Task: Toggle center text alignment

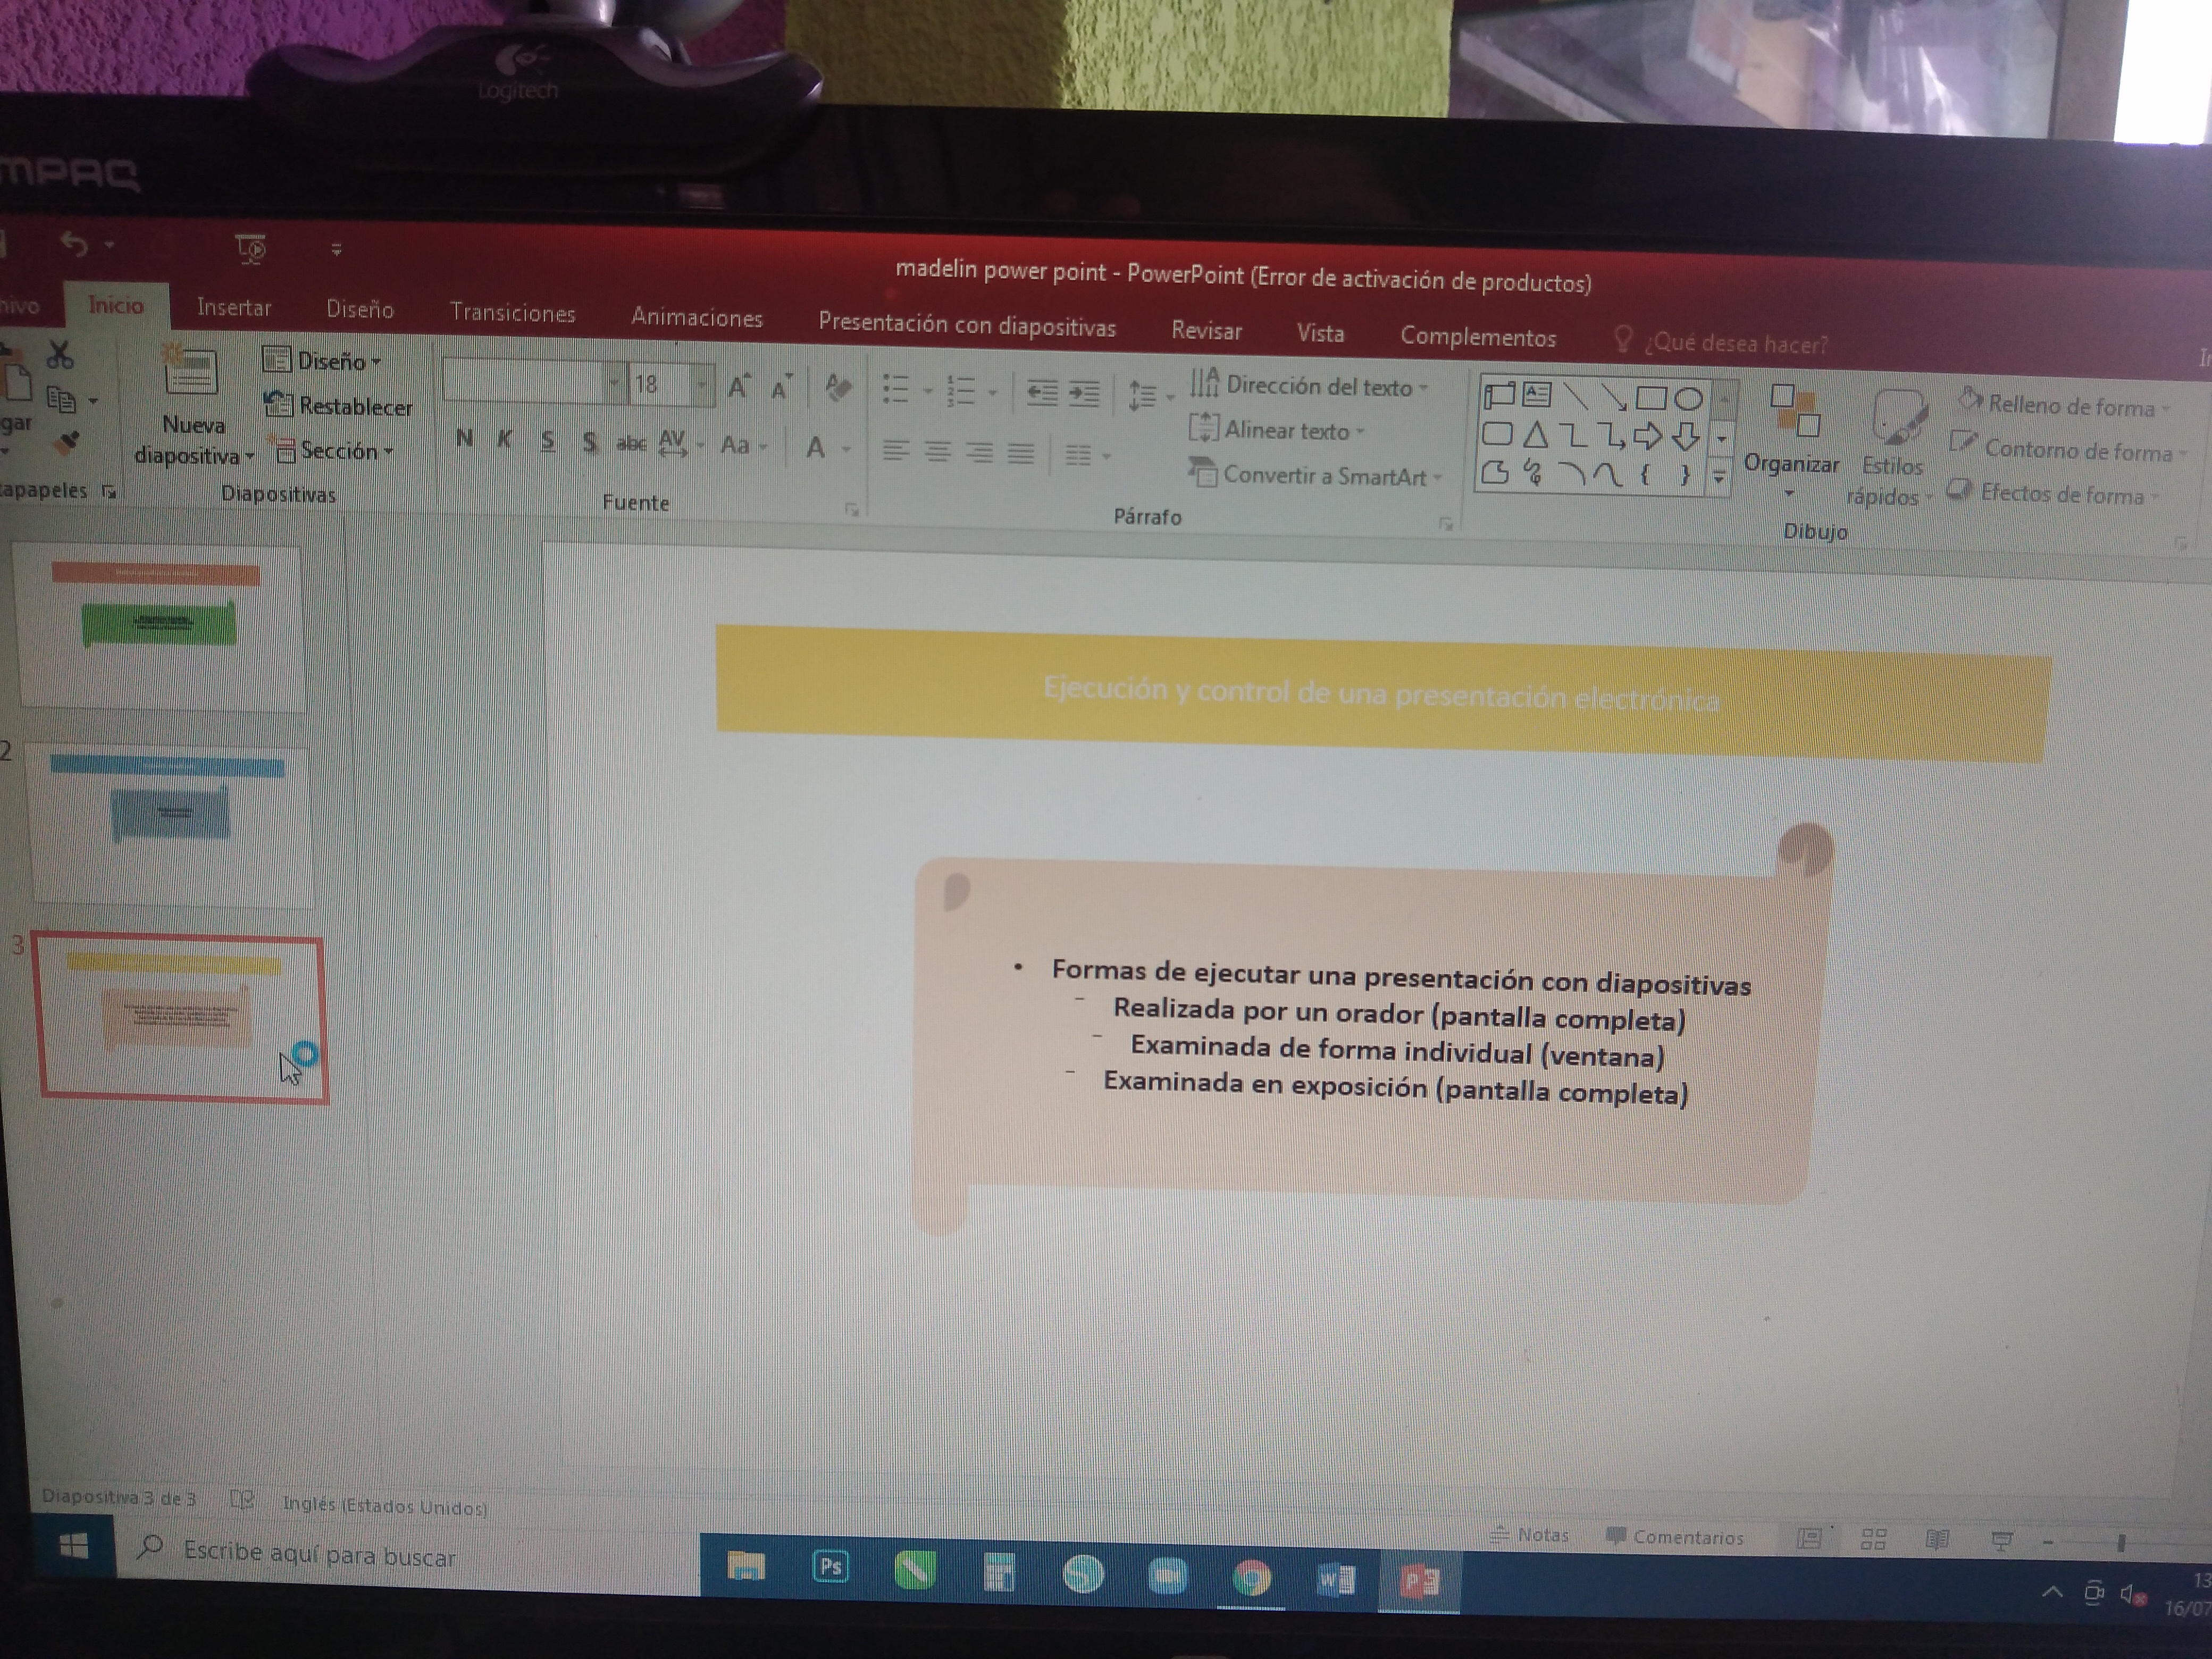Action: [937, 453]
